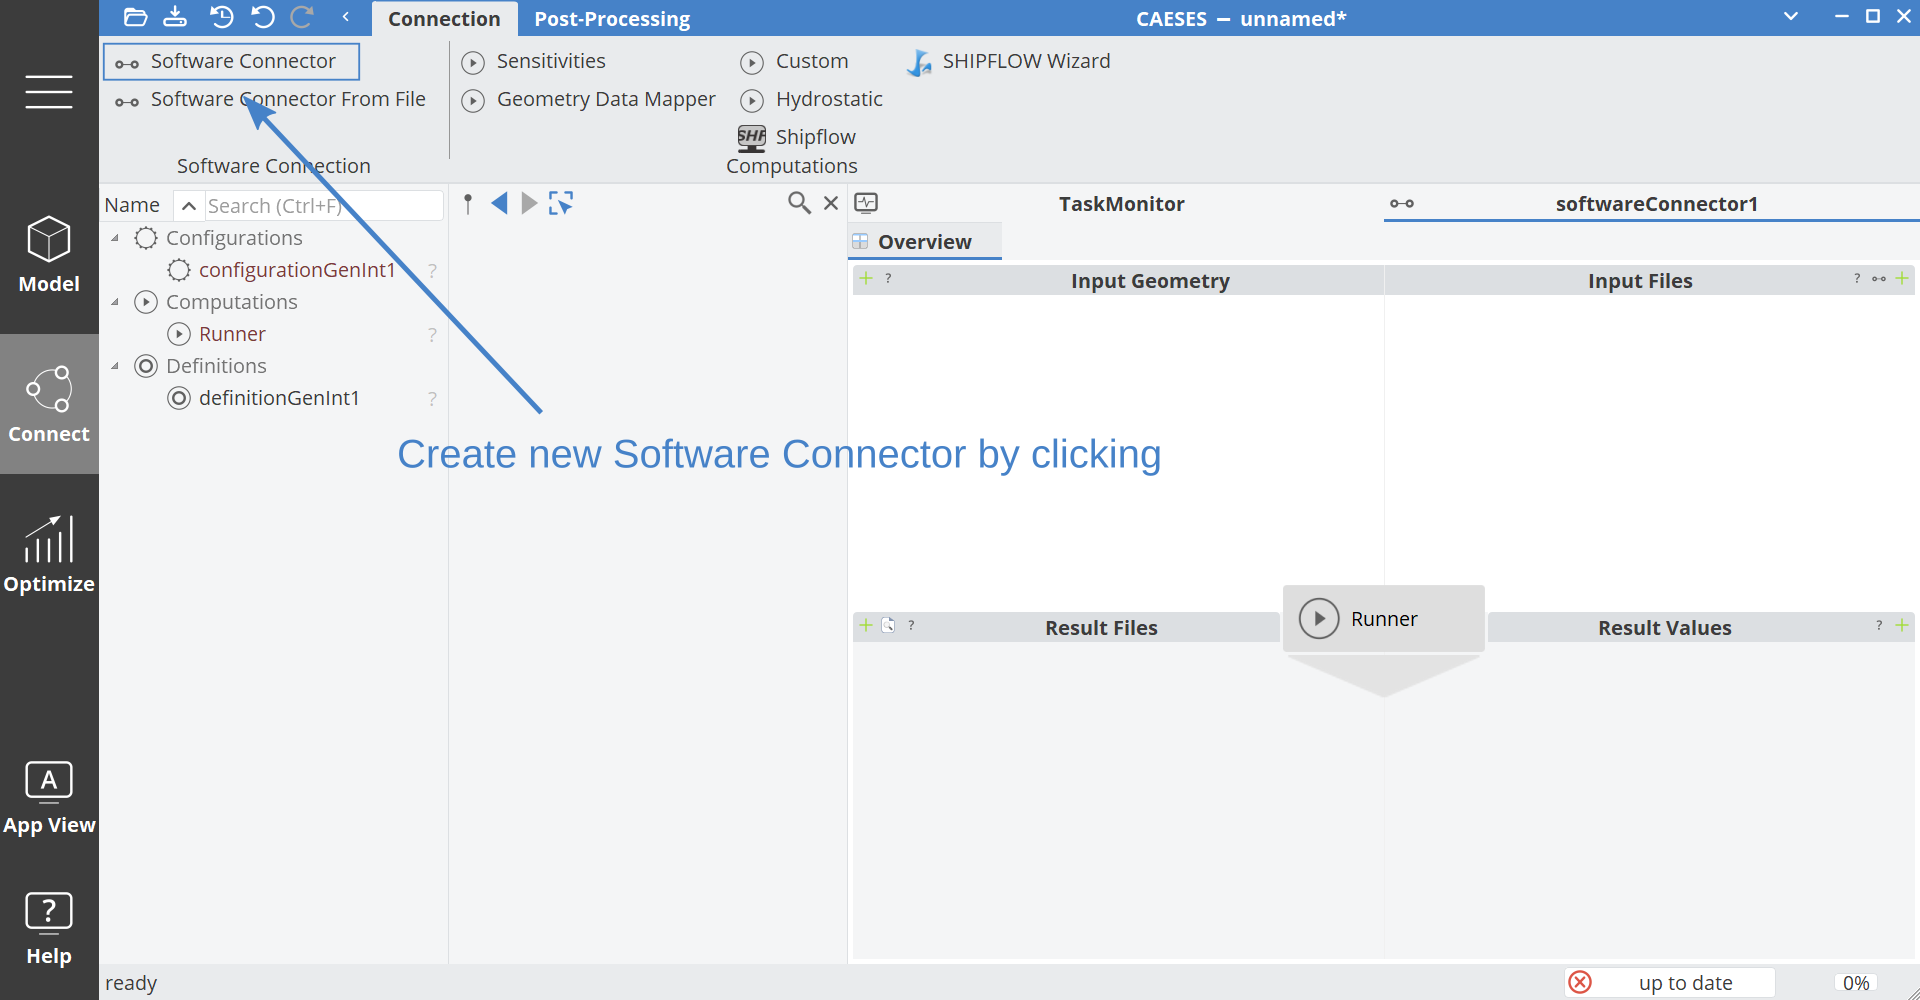Add an Input Geometry with plus icon

coord(866,279)
